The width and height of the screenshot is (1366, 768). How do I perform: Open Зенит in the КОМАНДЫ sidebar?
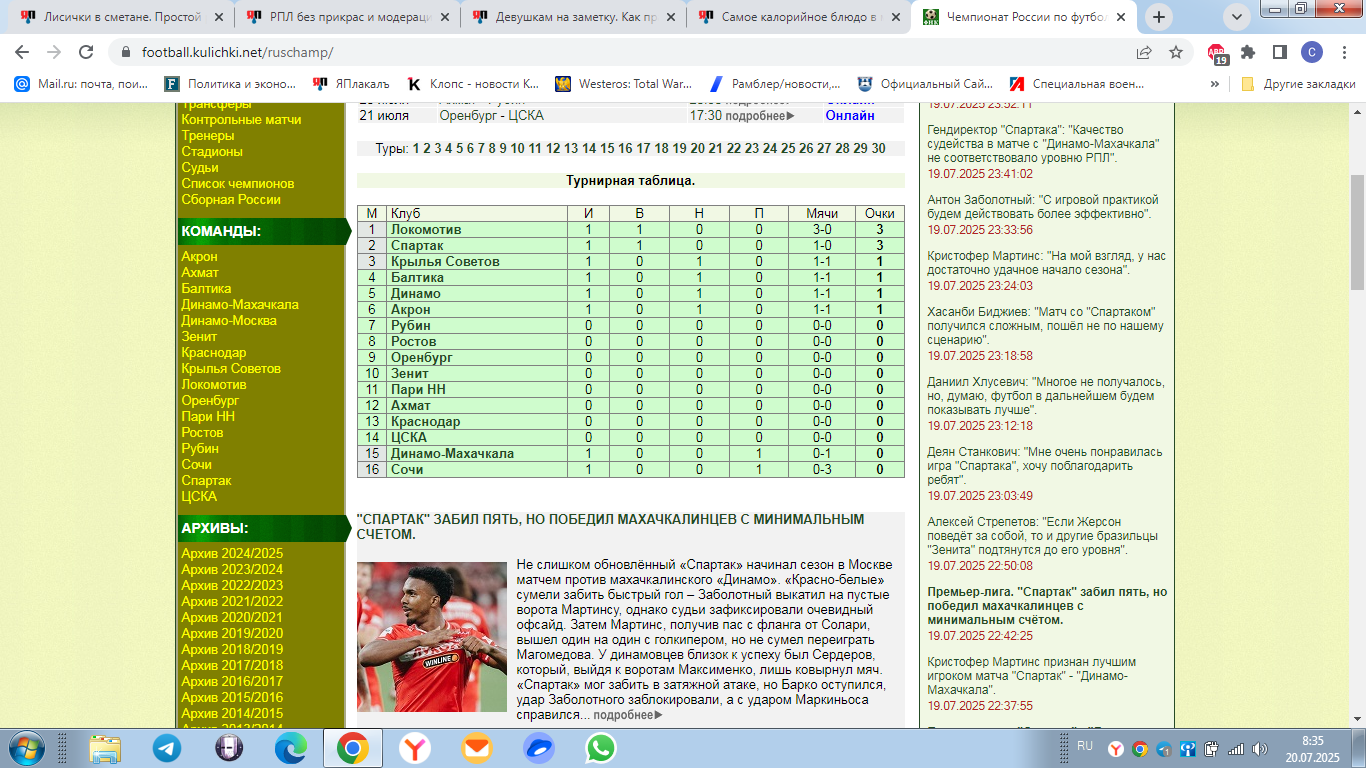coord(199,337)
